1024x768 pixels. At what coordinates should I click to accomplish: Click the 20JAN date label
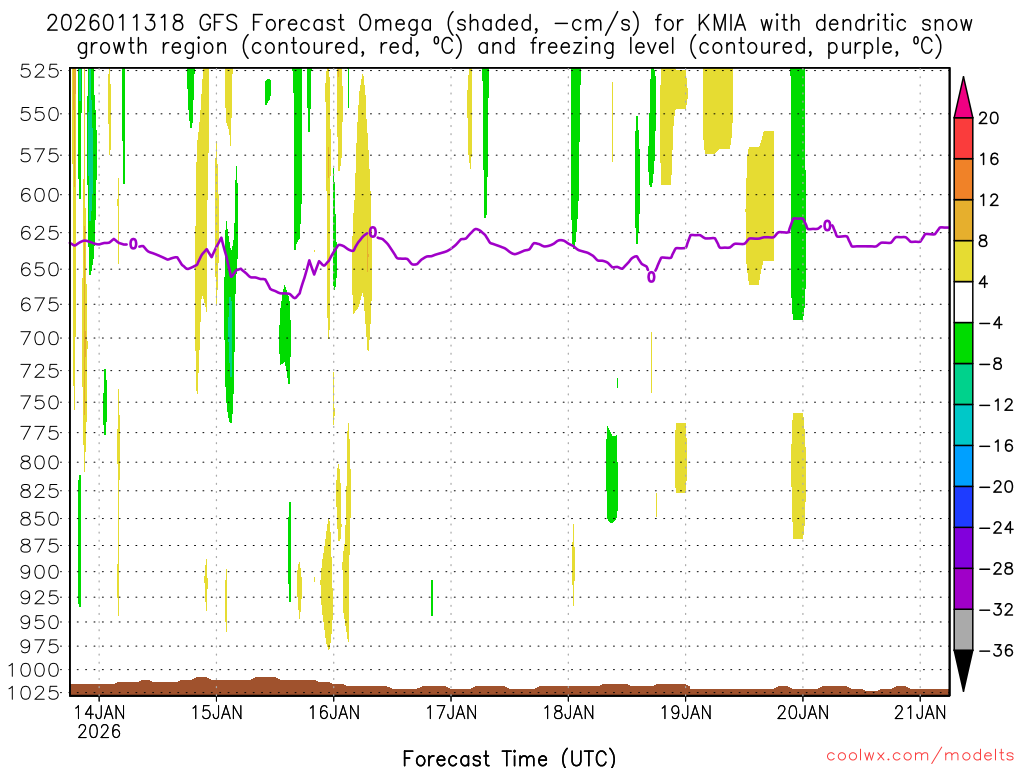(803, 712)
